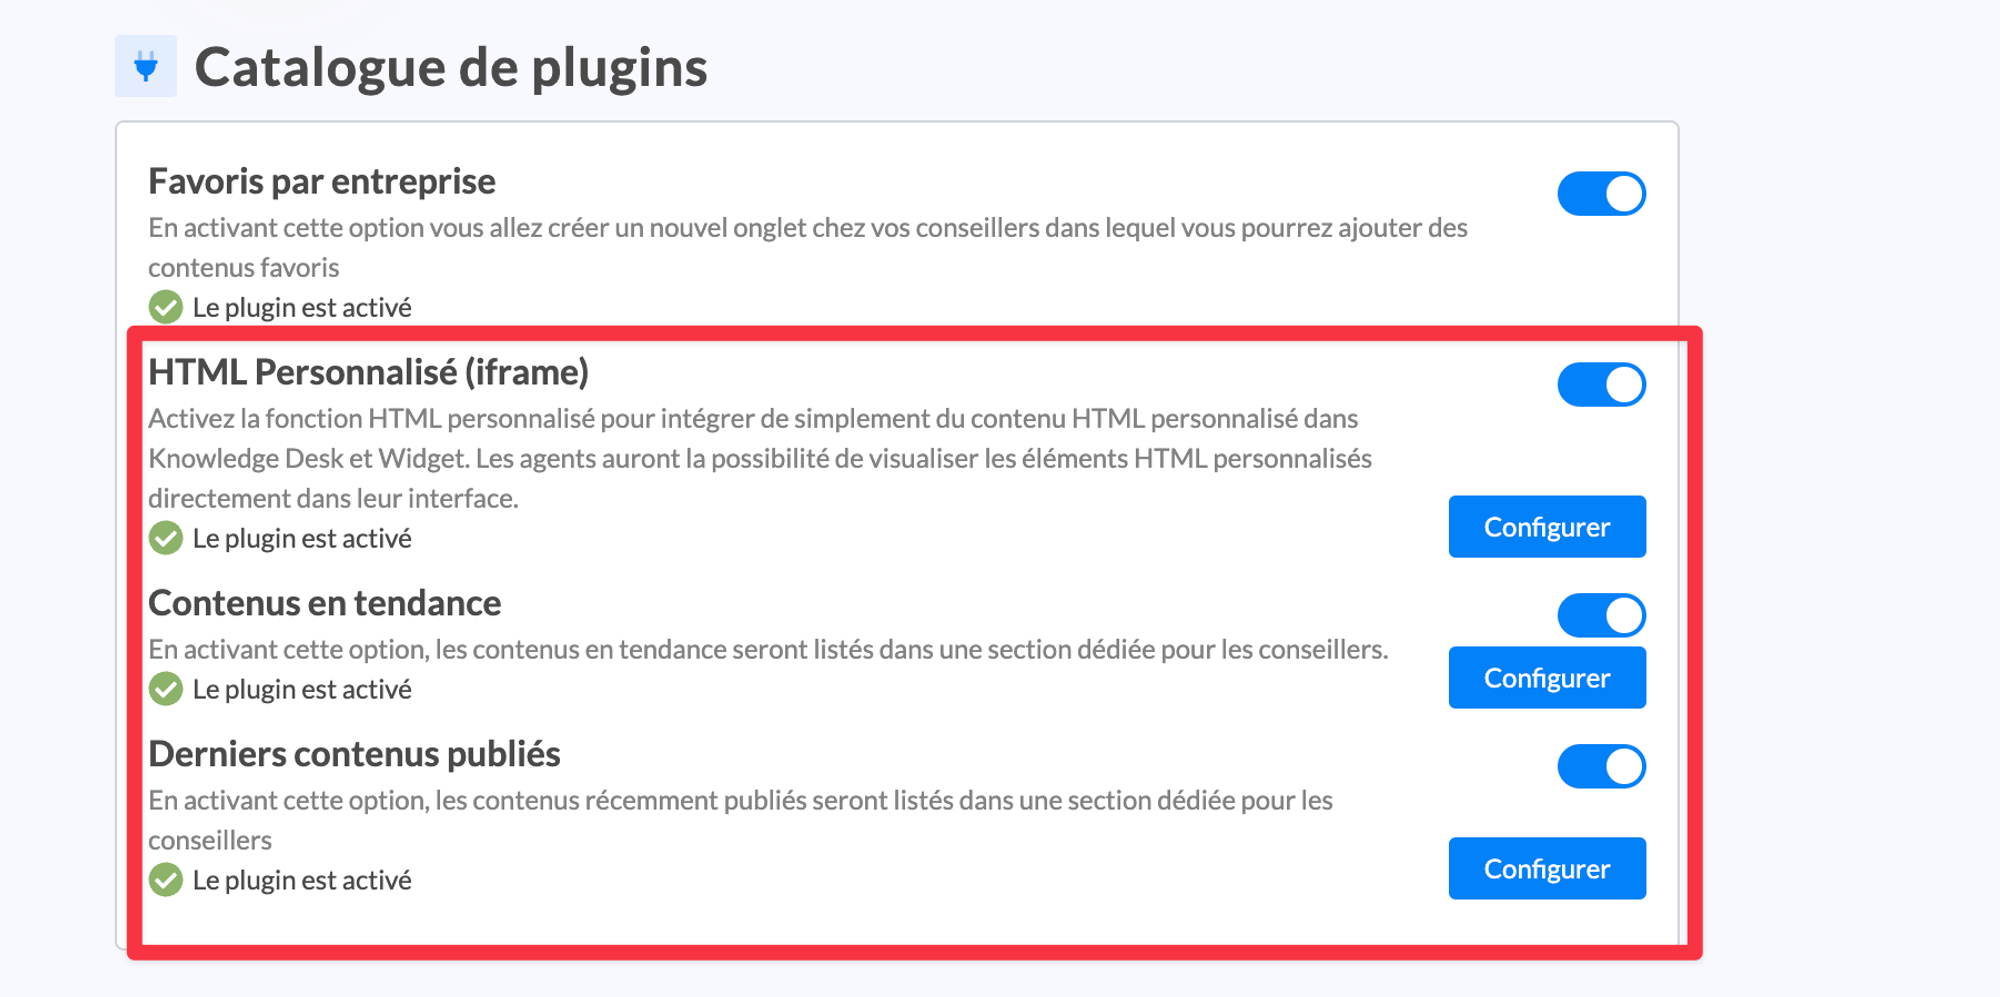The image size is (2000, 997).
Task: Configure the HTML Personnalisé plugin
Action: tap(1546, 527)
